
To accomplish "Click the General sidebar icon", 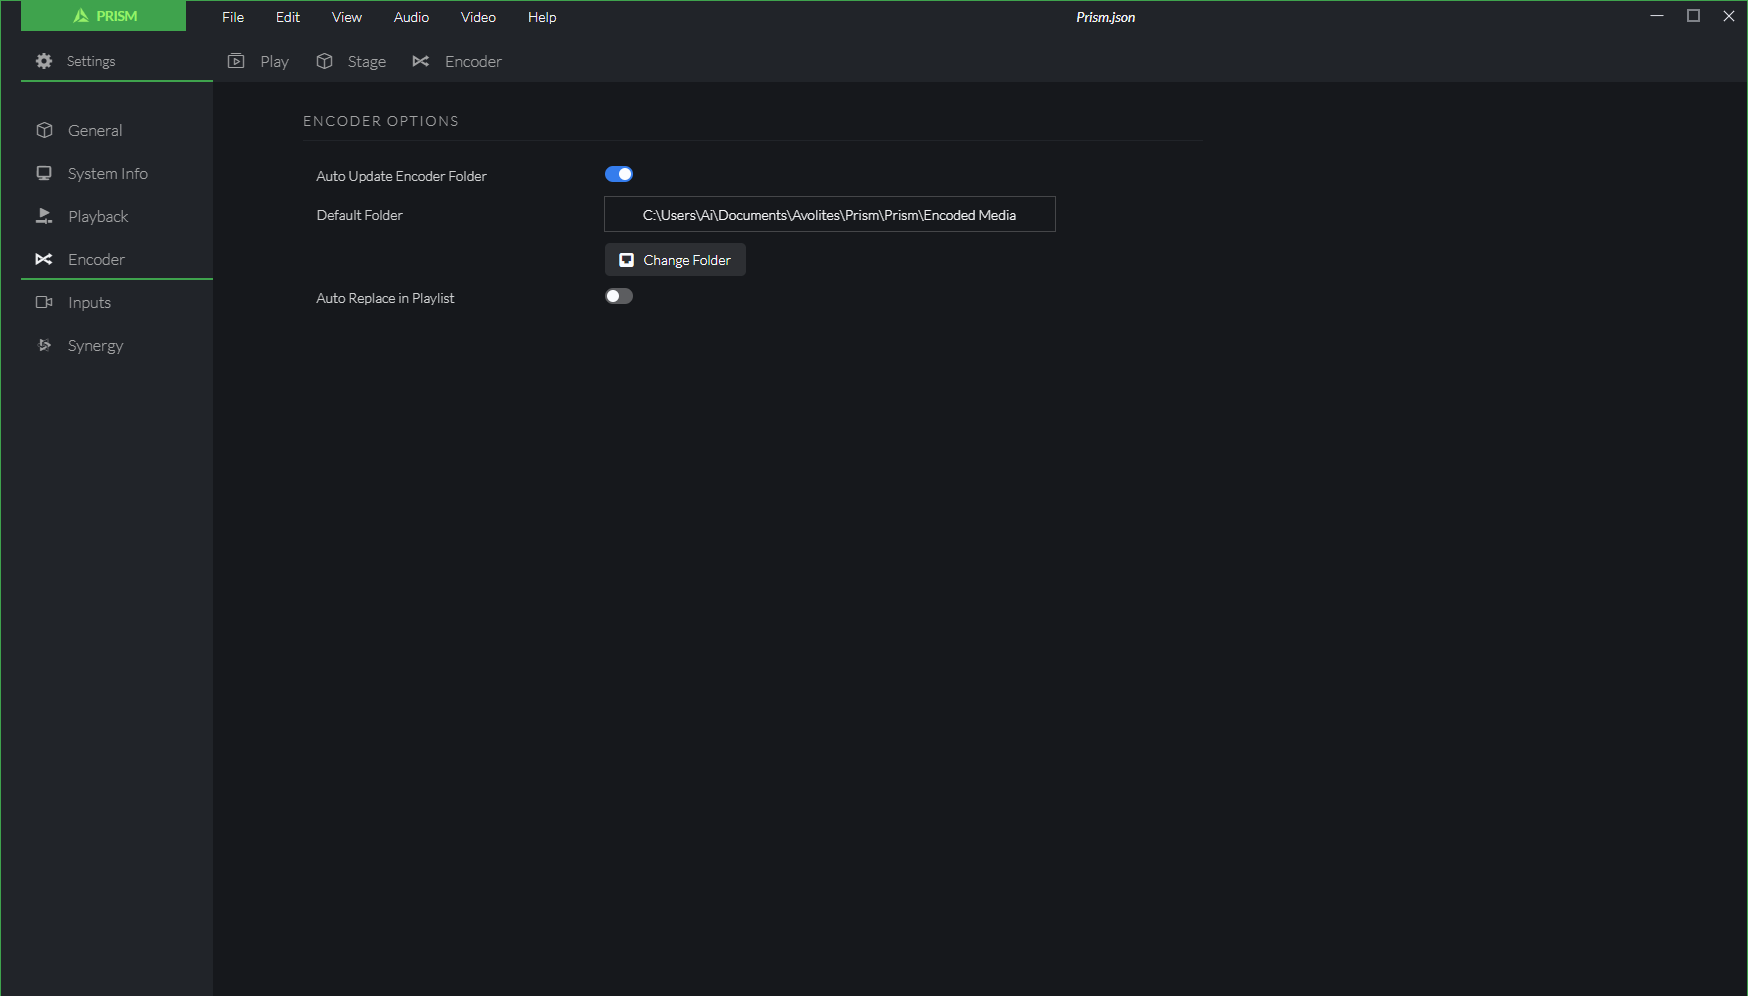I will 44,130.
